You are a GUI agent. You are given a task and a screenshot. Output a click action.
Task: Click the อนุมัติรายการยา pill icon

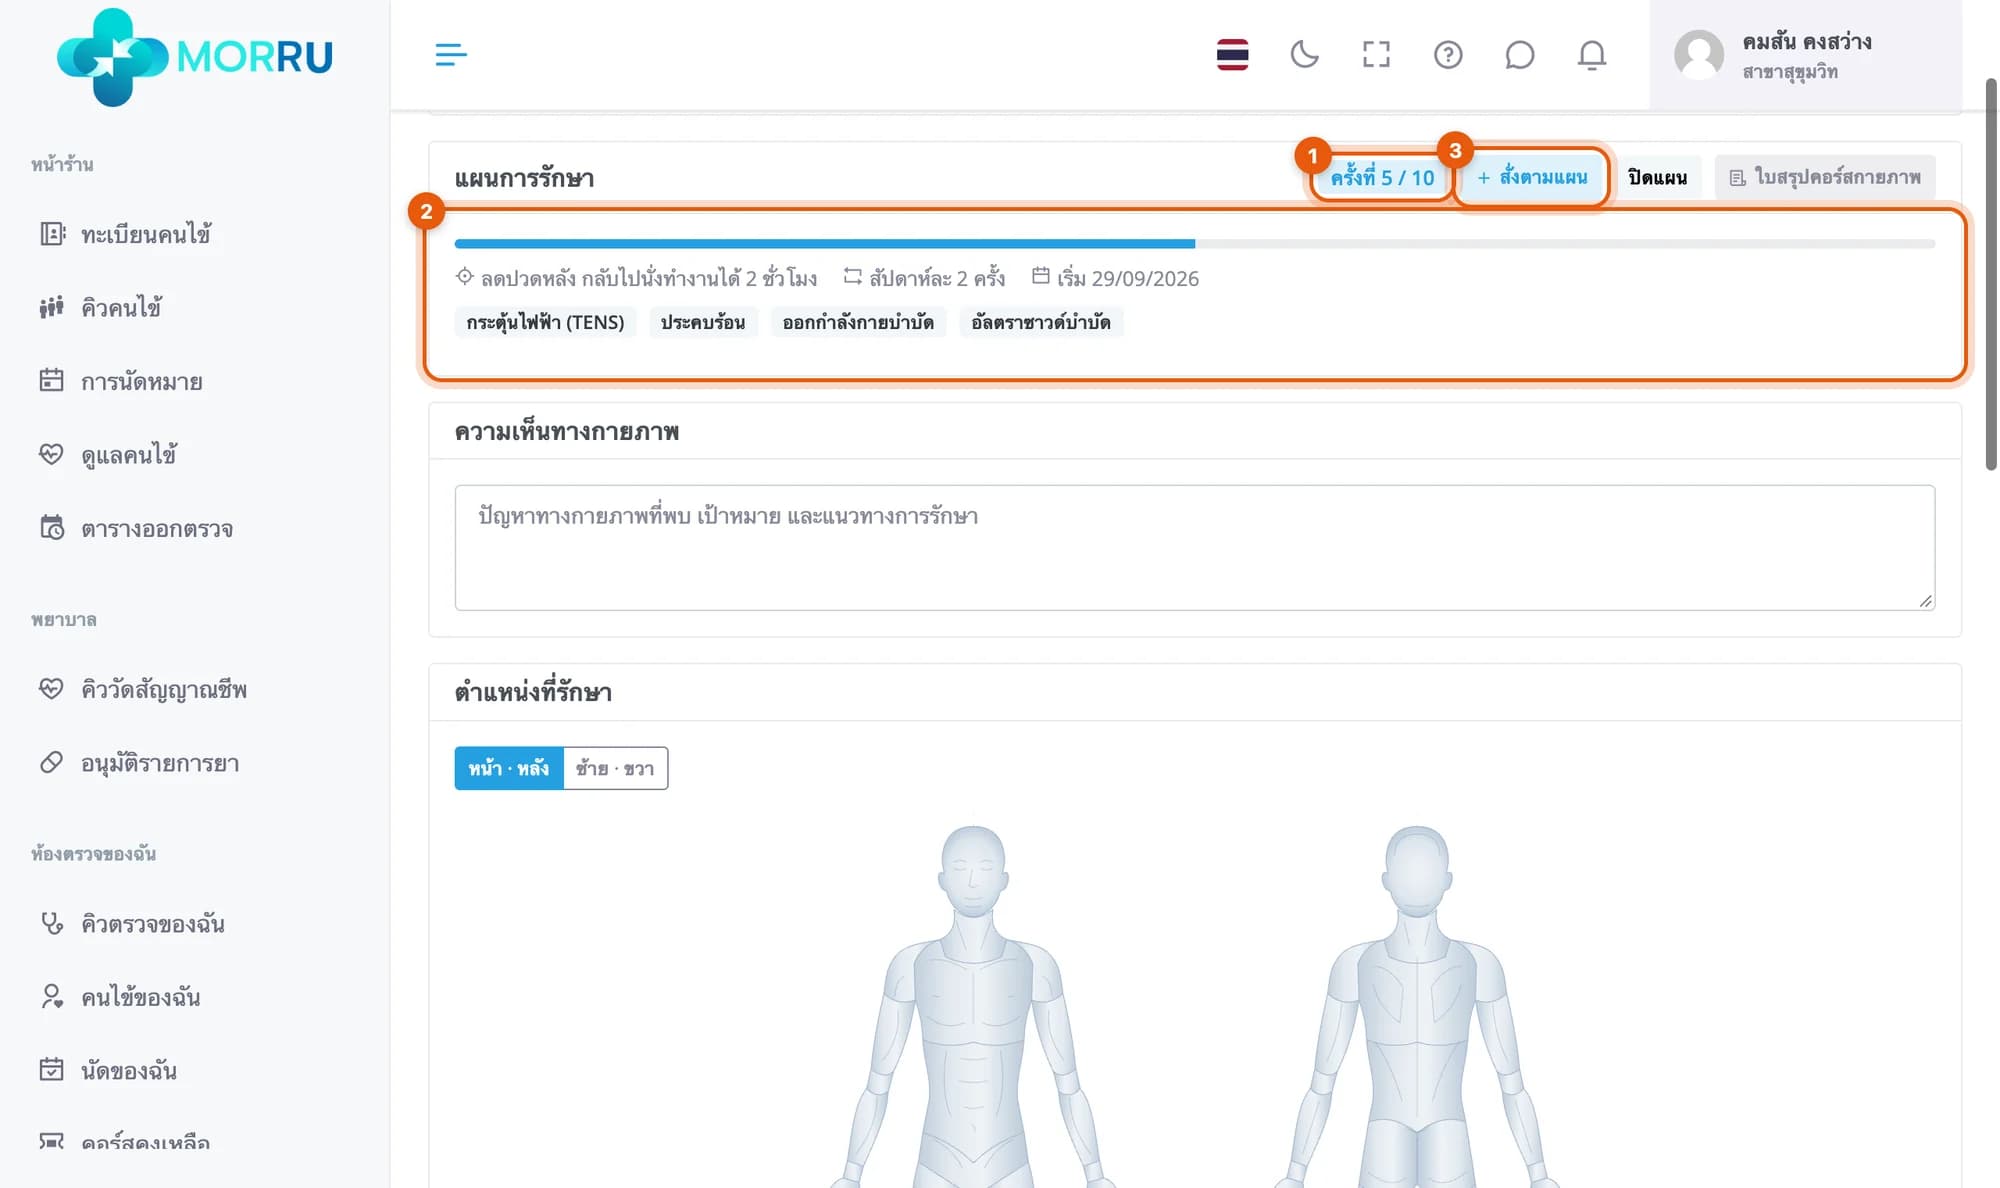tap(51, 762)
